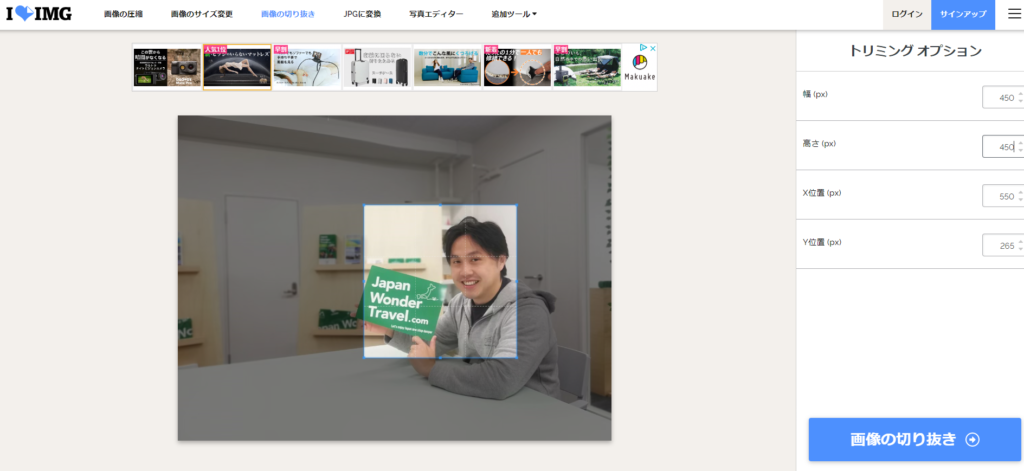Image resolution: width=1024 pixels, height=471 pixels.
Task: Expand the 追加ツール dropdown
Action: [514, 15]
